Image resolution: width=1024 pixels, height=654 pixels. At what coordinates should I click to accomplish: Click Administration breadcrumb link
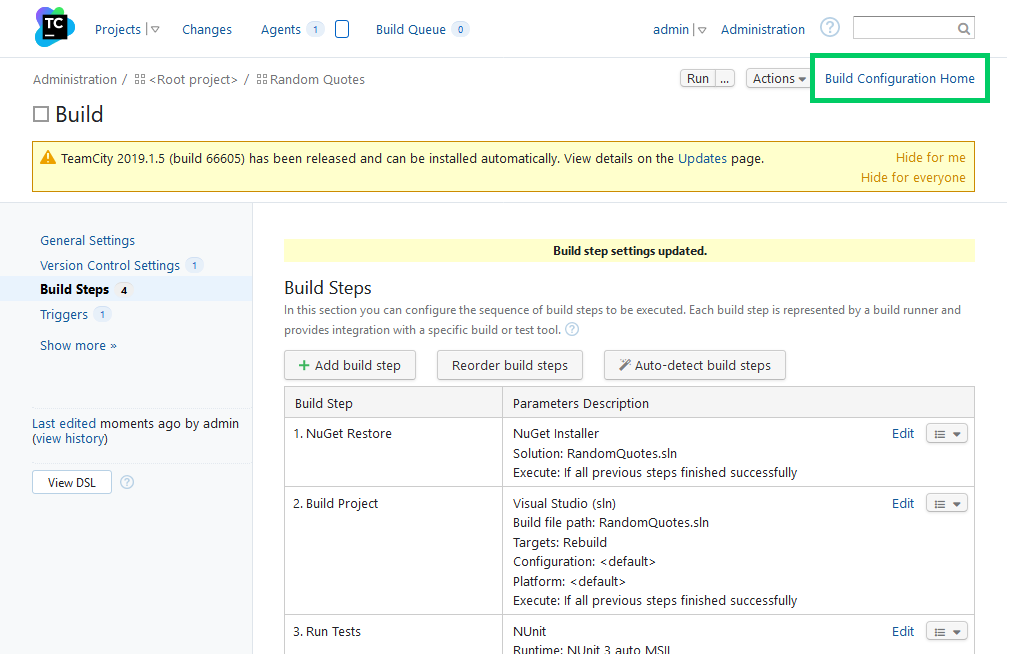(x=75, y=79)
